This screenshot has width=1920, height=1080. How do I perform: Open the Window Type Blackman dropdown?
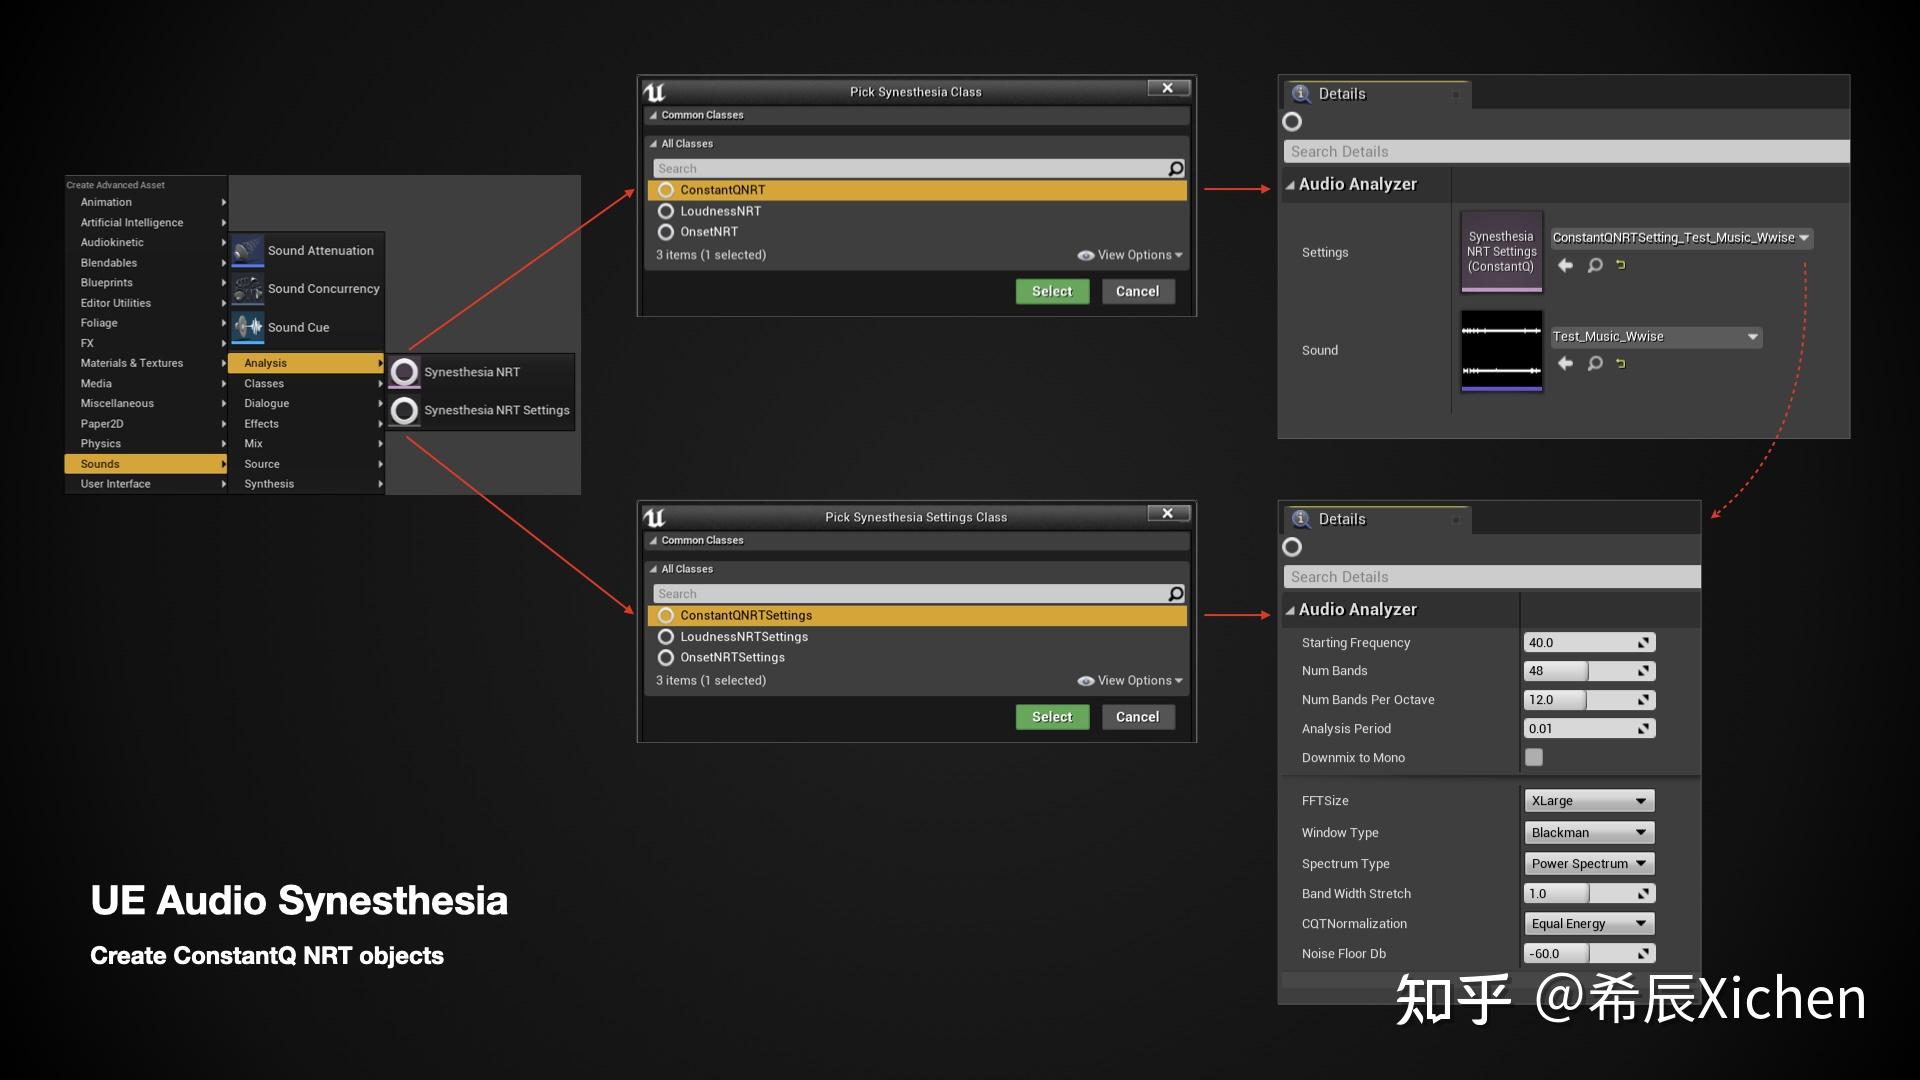[1589, 832]
